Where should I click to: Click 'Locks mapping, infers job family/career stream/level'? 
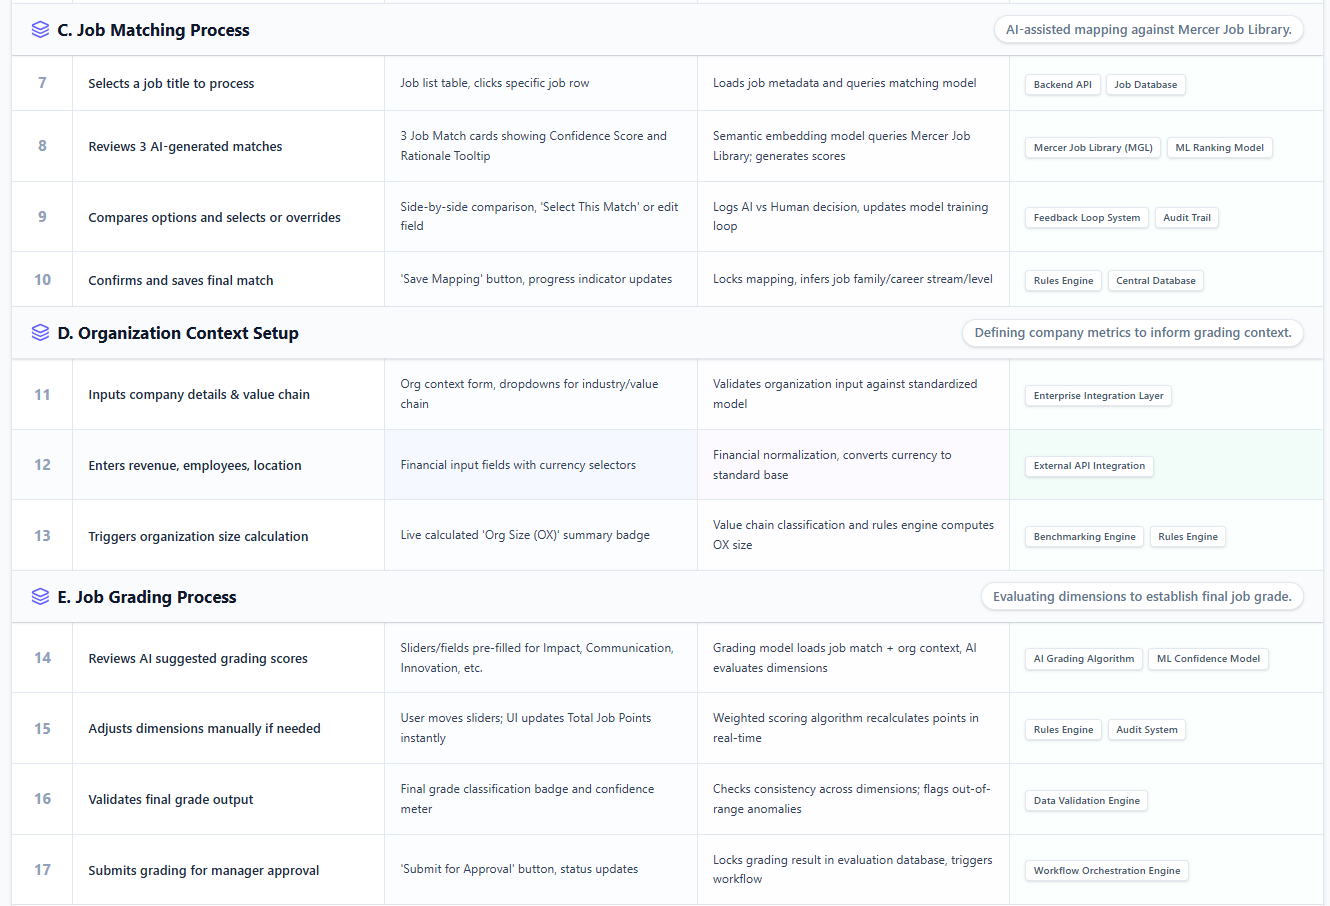click(853, 279)
